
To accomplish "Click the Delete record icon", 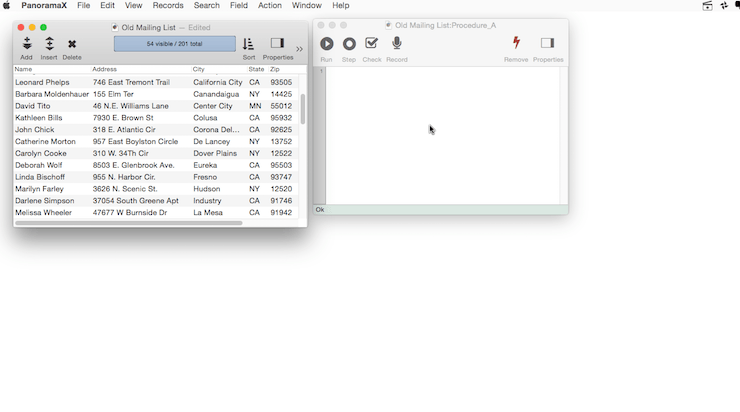I will (72, 44).
